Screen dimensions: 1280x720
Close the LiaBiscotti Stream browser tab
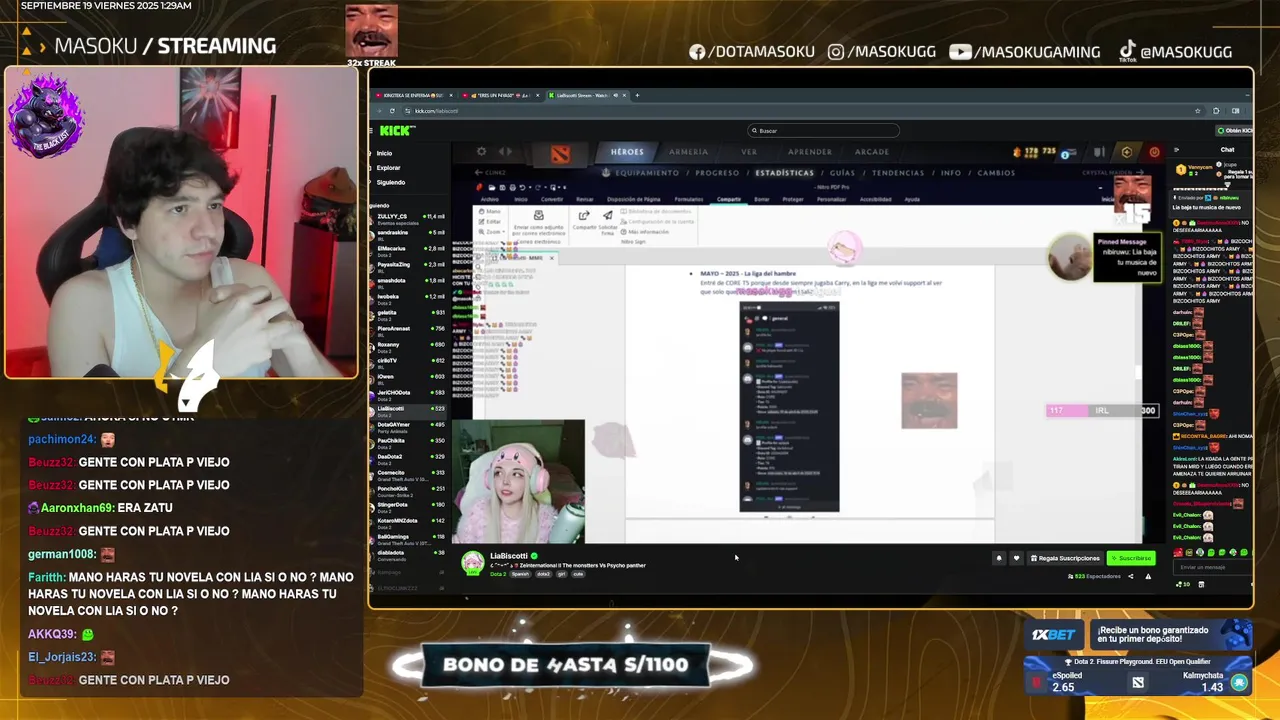624,95
